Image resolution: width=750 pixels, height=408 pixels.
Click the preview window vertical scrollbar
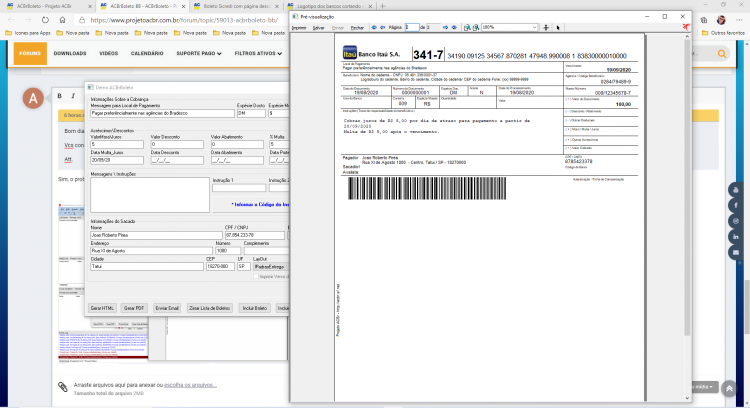pos(687,216)
